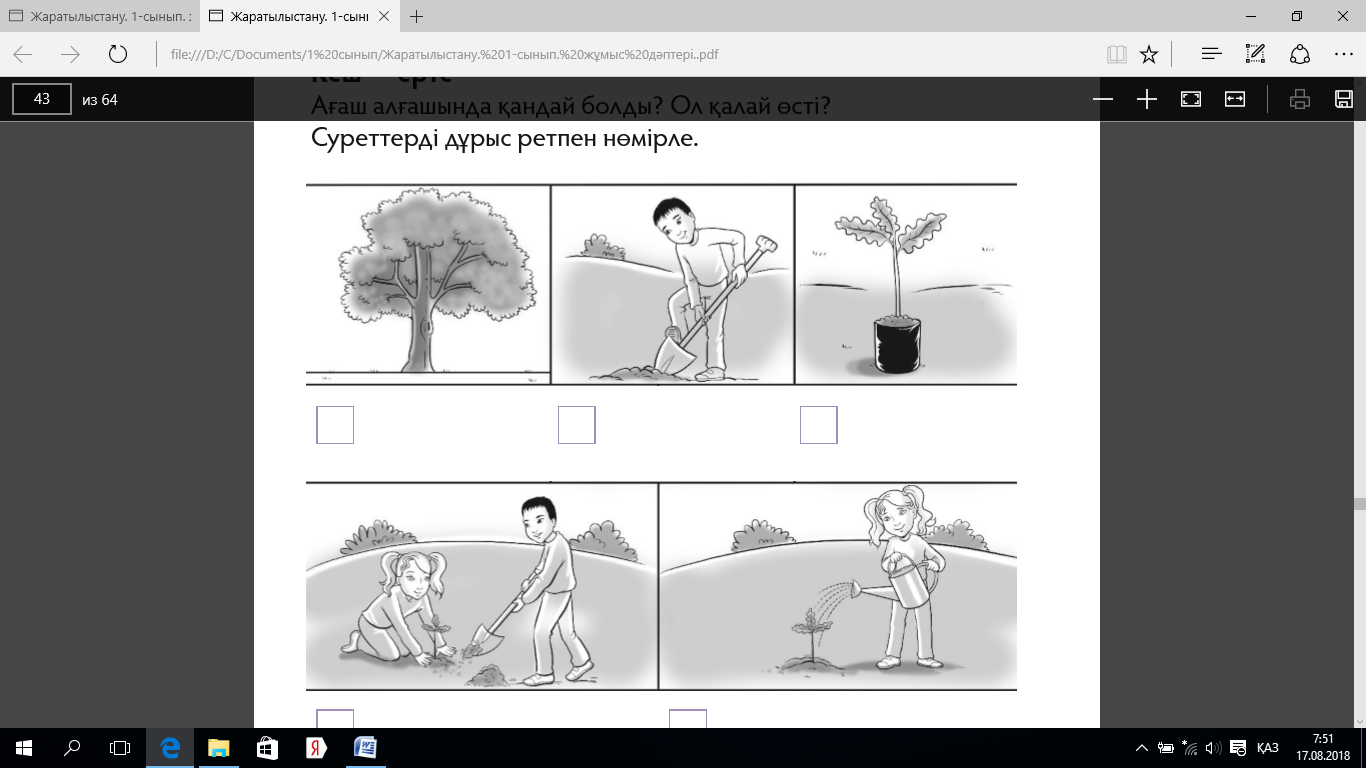Open Word from the taskbar

pos(364,748)
